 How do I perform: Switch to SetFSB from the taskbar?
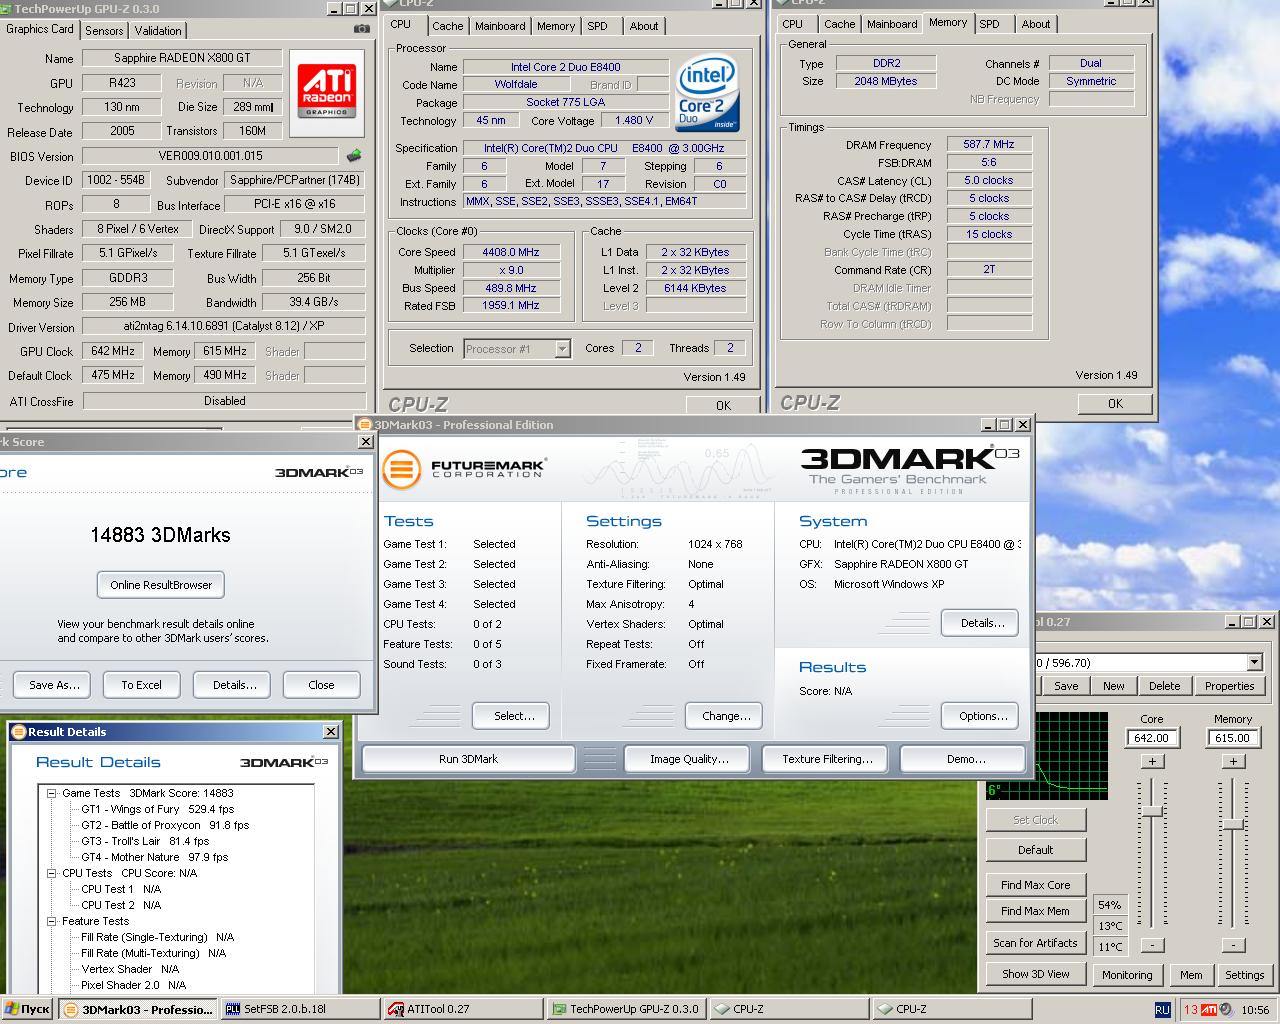coord(299,1010)
